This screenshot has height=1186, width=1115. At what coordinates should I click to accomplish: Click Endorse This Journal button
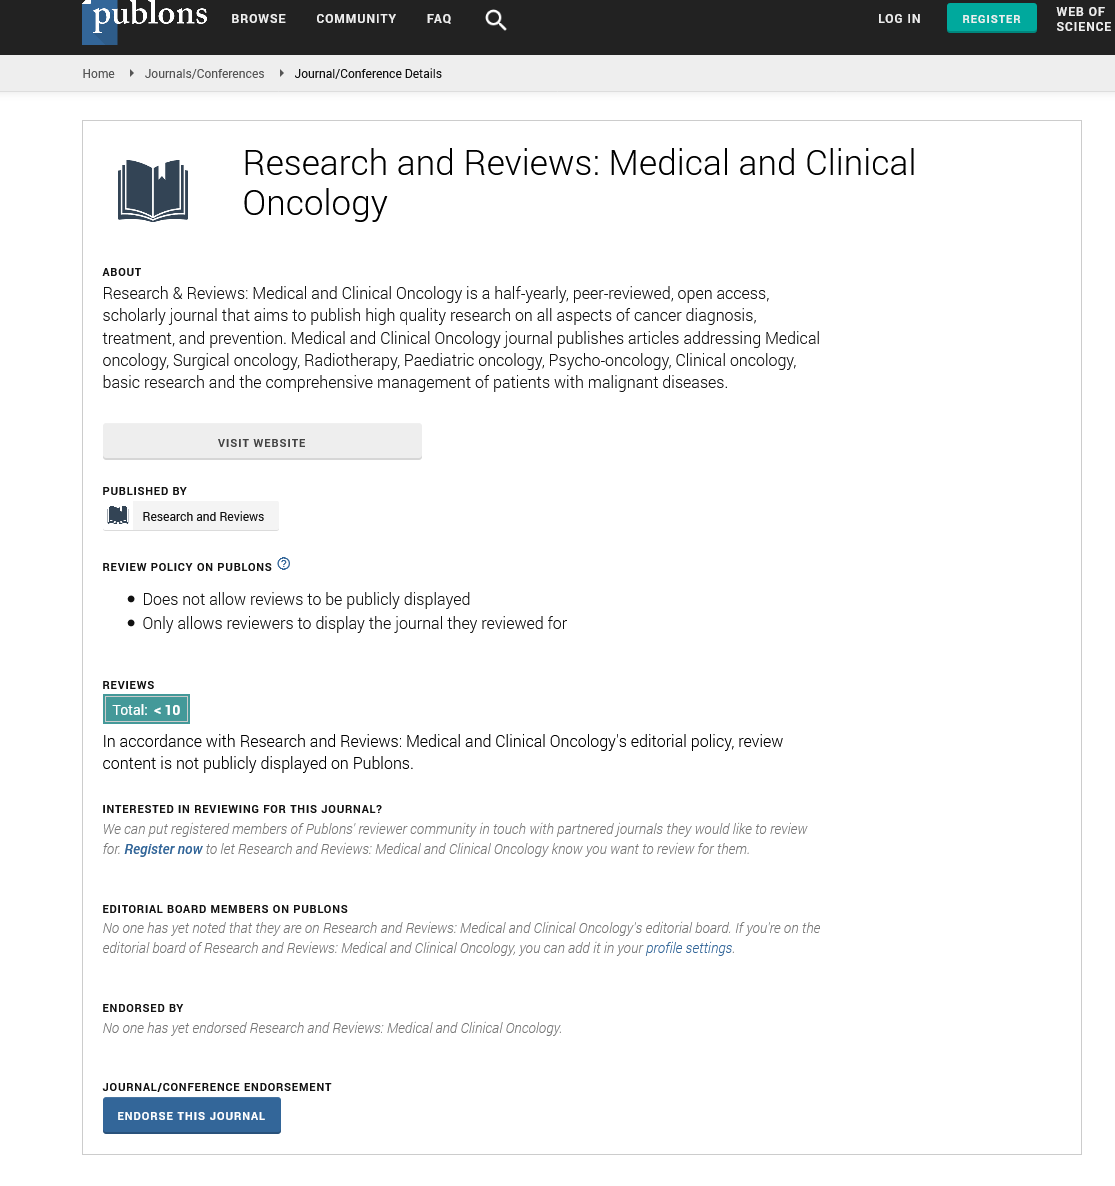[x=191, y=1116]
